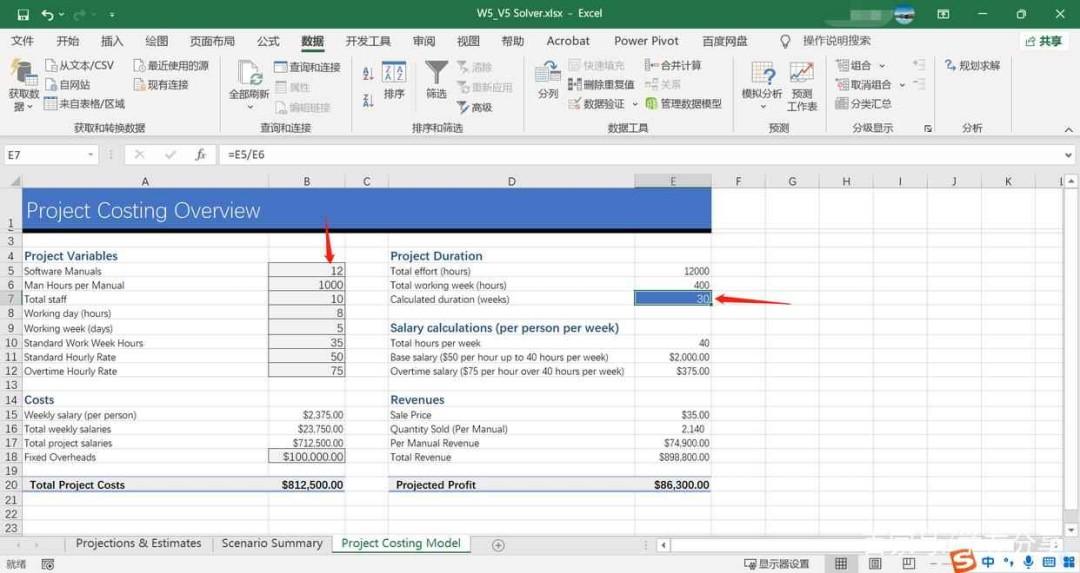Click into the formula bar showing =E5/E6
This screenshot has width=1080, height=573.
tap(641, 155)
